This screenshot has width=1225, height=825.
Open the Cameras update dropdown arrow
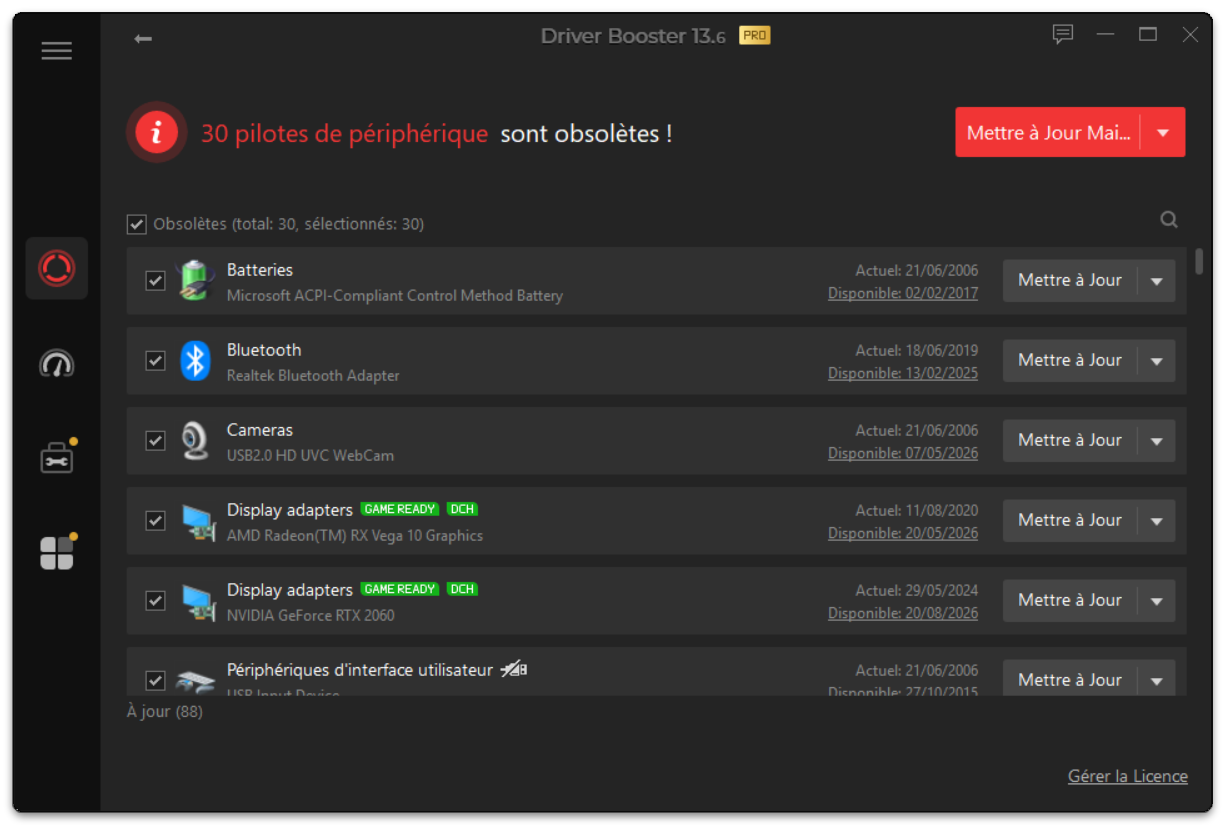(x=1157, y=441)
